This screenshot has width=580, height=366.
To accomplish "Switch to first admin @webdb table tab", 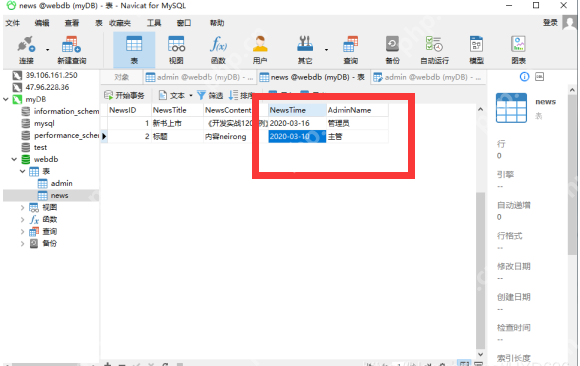I will coord(200,77).
